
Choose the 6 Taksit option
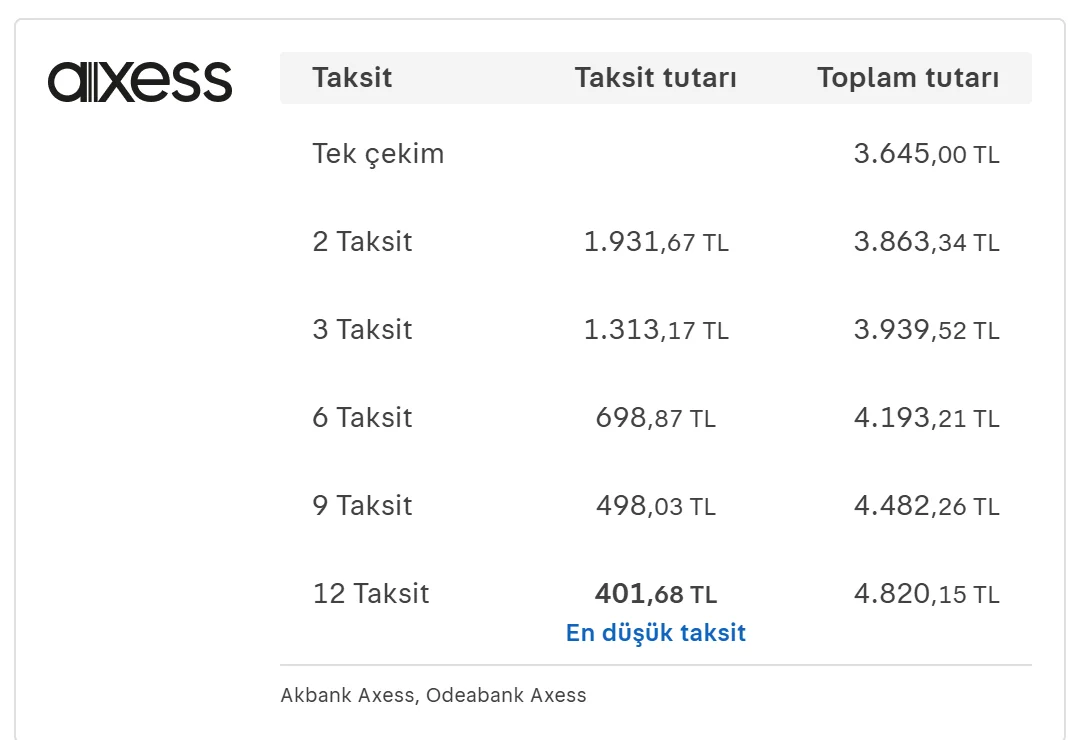point(656,418)
